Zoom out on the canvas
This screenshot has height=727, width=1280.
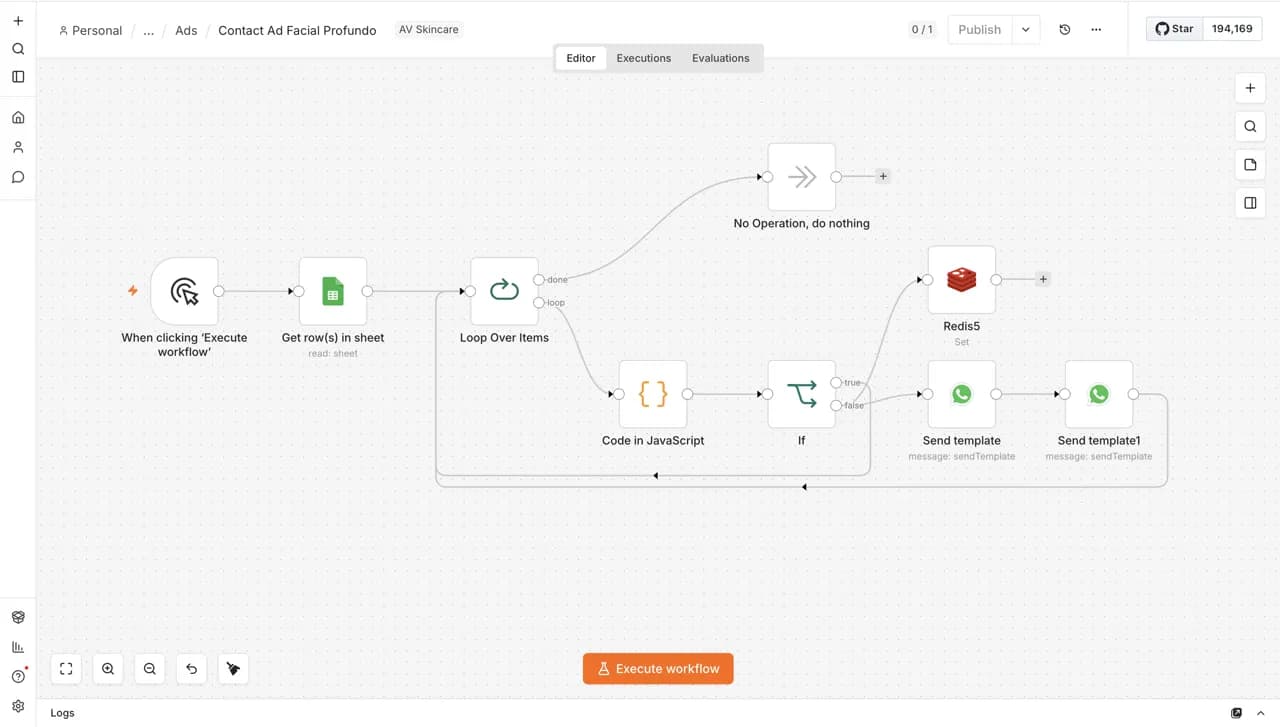click(150, 669)
